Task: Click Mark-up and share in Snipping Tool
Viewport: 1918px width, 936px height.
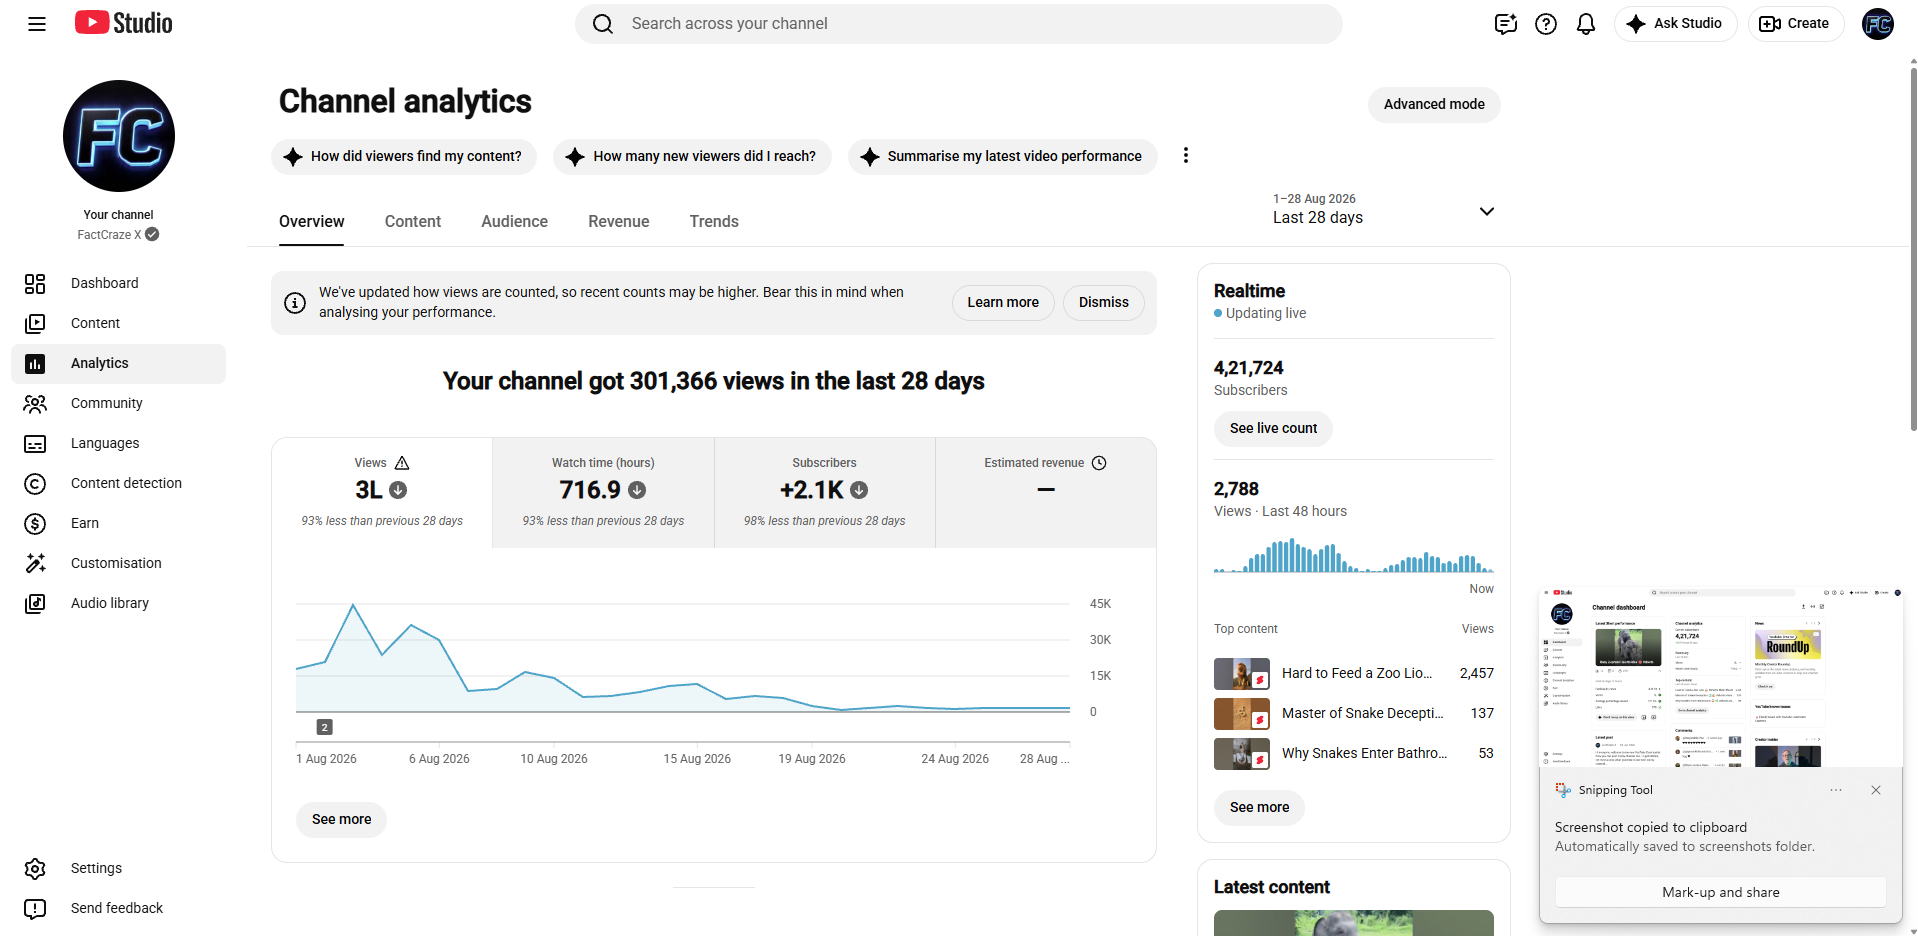Action: (1721, 893)
